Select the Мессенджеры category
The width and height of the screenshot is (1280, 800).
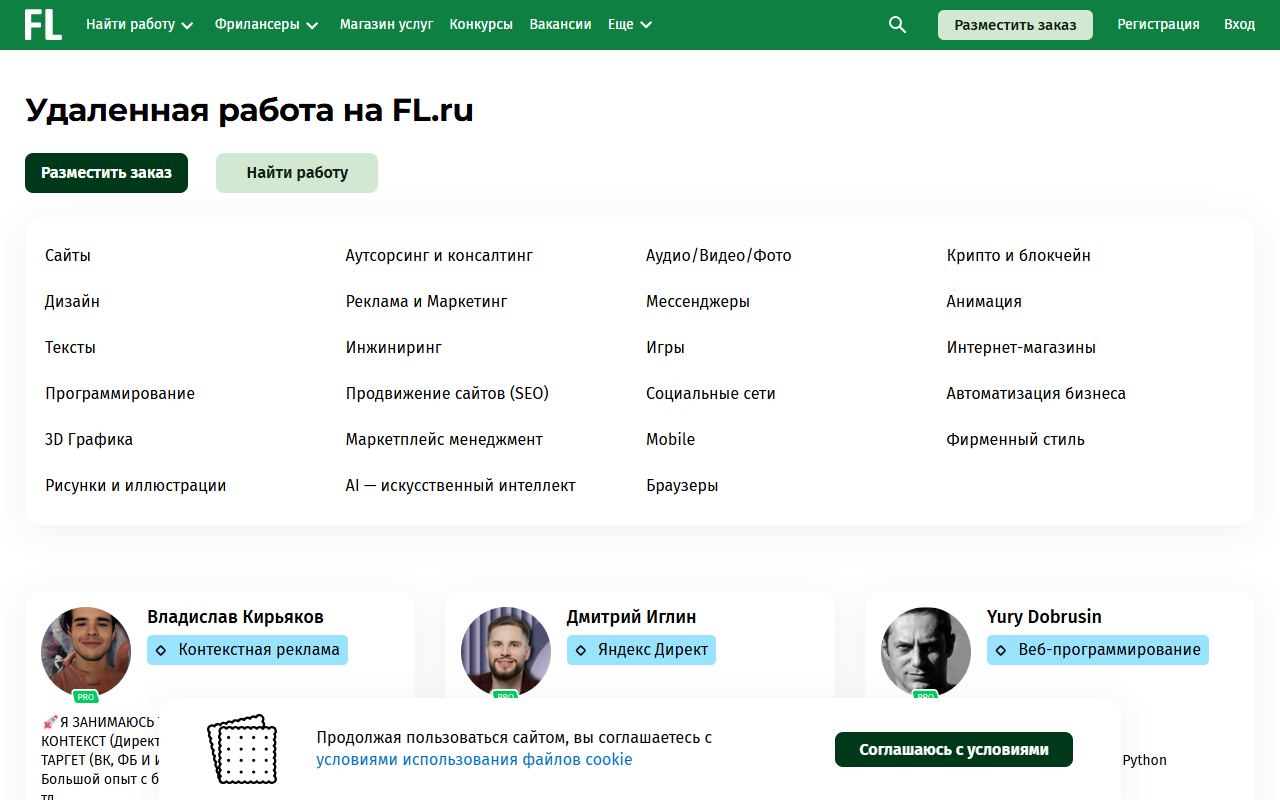pos(698,302)
